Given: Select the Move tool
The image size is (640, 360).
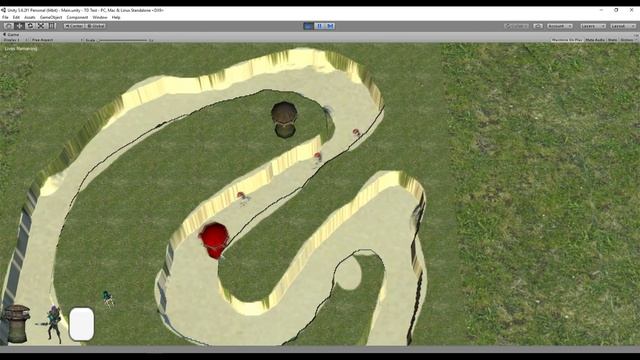Looking at the screenshot, I should [19, 26].
